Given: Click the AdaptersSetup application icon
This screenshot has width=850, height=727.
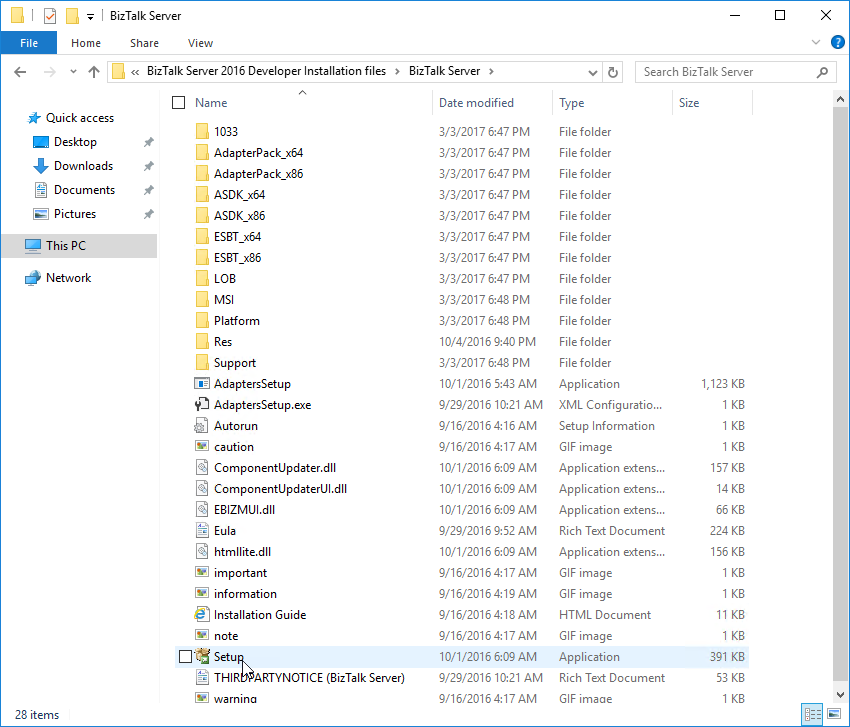Looking at the screenshot, I should click(x=202, y=384).
